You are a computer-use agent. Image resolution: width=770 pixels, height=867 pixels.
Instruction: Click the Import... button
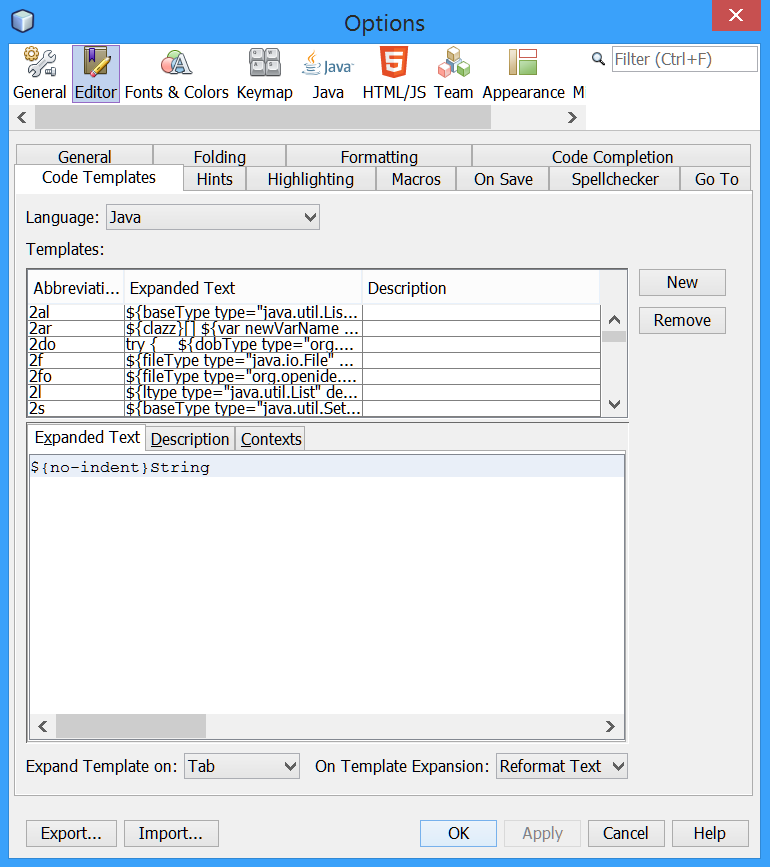(x=171, y=833)
